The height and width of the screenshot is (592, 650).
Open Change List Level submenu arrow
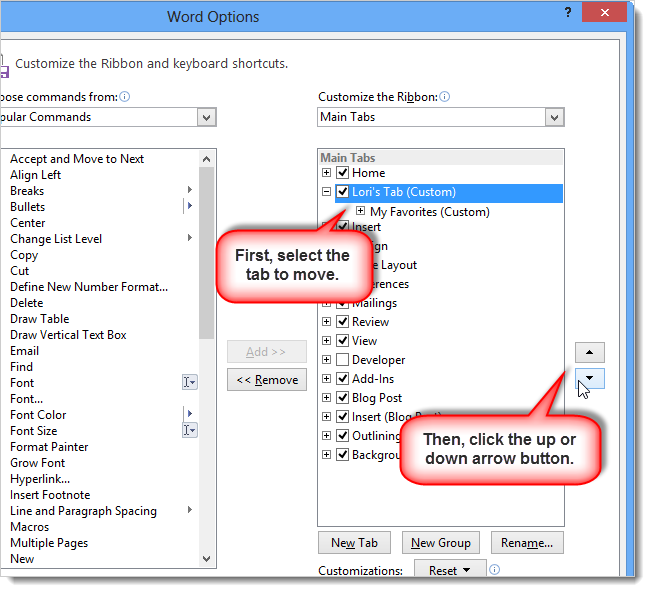coord(189,238)
